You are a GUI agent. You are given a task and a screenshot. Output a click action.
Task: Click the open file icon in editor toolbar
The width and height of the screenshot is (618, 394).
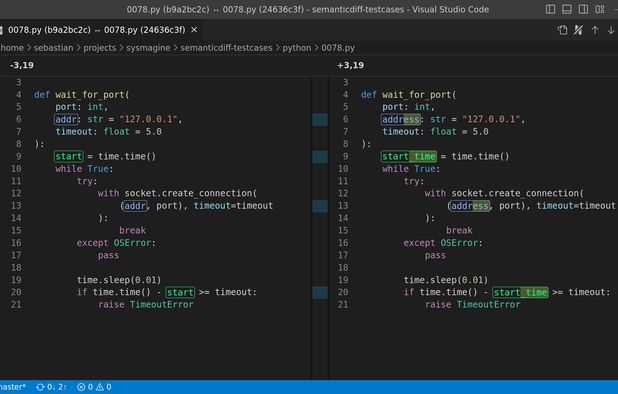[x=562, y=30]
